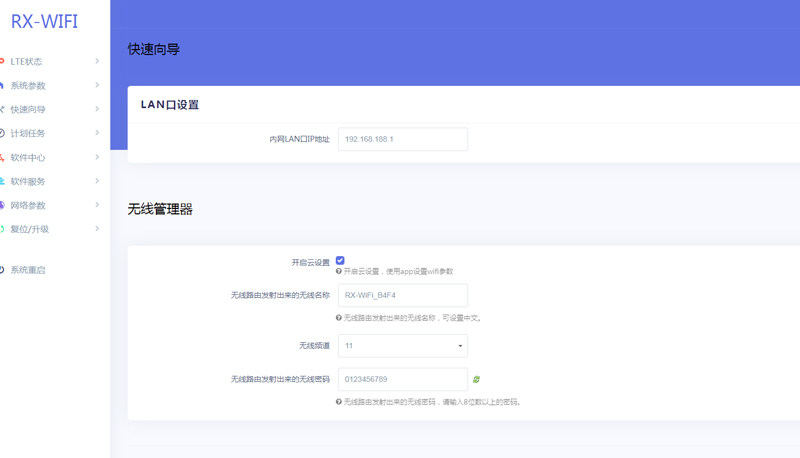This screenshot has height=458, width=800.
Task: Expand 系统参数 menu chevron
Action: (x=97, y=85)
